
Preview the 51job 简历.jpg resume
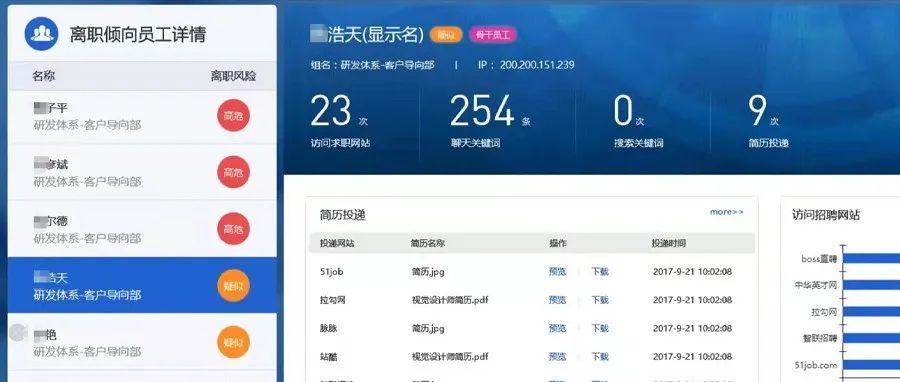coord(557,271)
